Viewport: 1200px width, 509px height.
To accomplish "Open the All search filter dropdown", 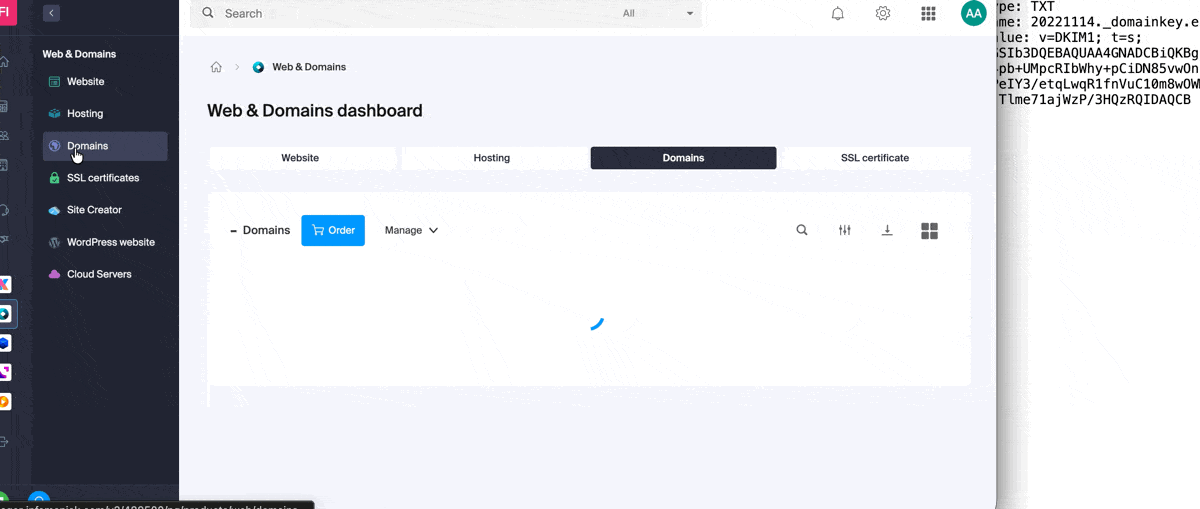I will coord(658,14).
